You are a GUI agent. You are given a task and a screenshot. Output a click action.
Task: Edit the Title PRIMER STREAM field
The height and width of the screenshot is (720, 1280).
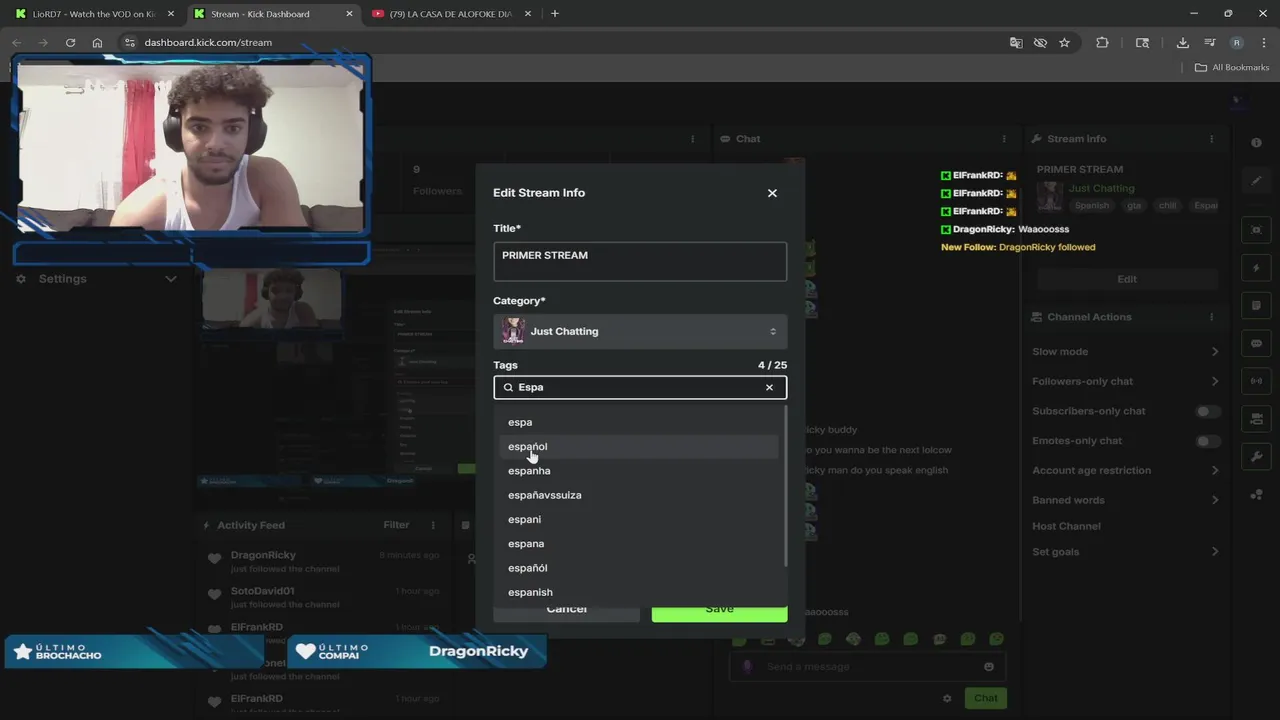tap(640, 262)
